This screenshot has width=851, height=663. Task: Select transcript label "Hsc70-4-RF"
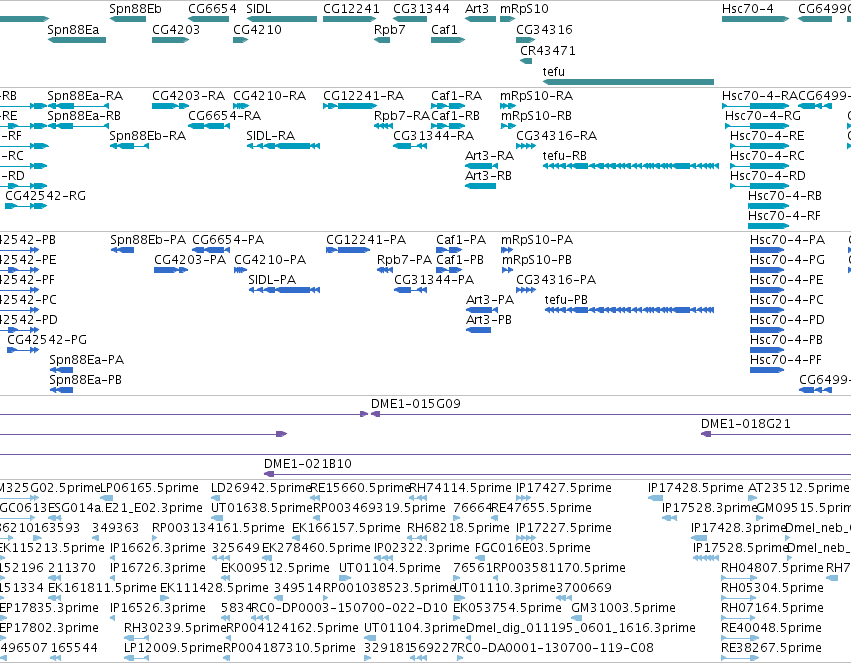click(784, 216)
